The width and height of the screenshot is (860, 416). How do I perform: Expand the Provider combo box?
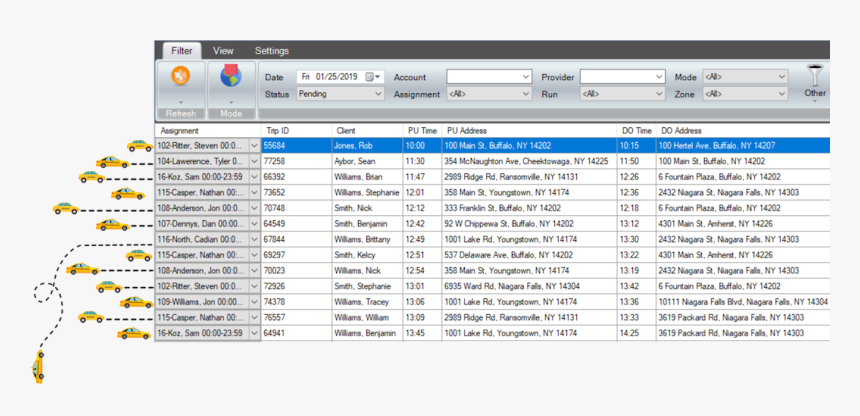(659, 77)
